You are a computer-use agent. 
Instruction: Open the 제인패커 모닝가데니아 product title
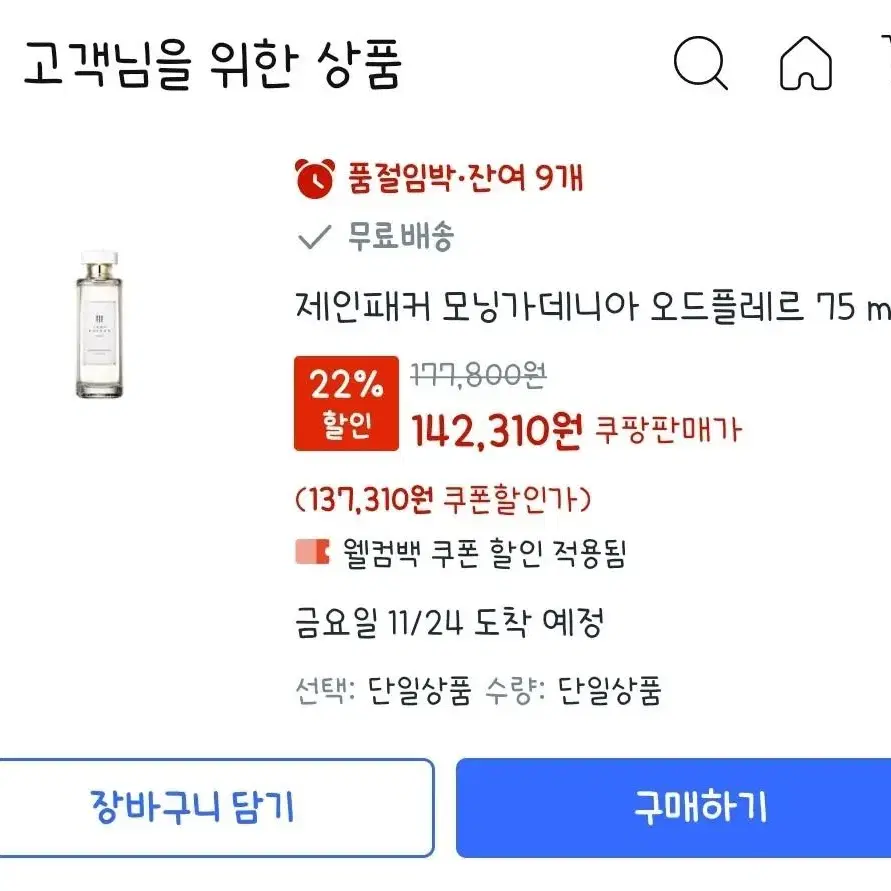(593, 307)
